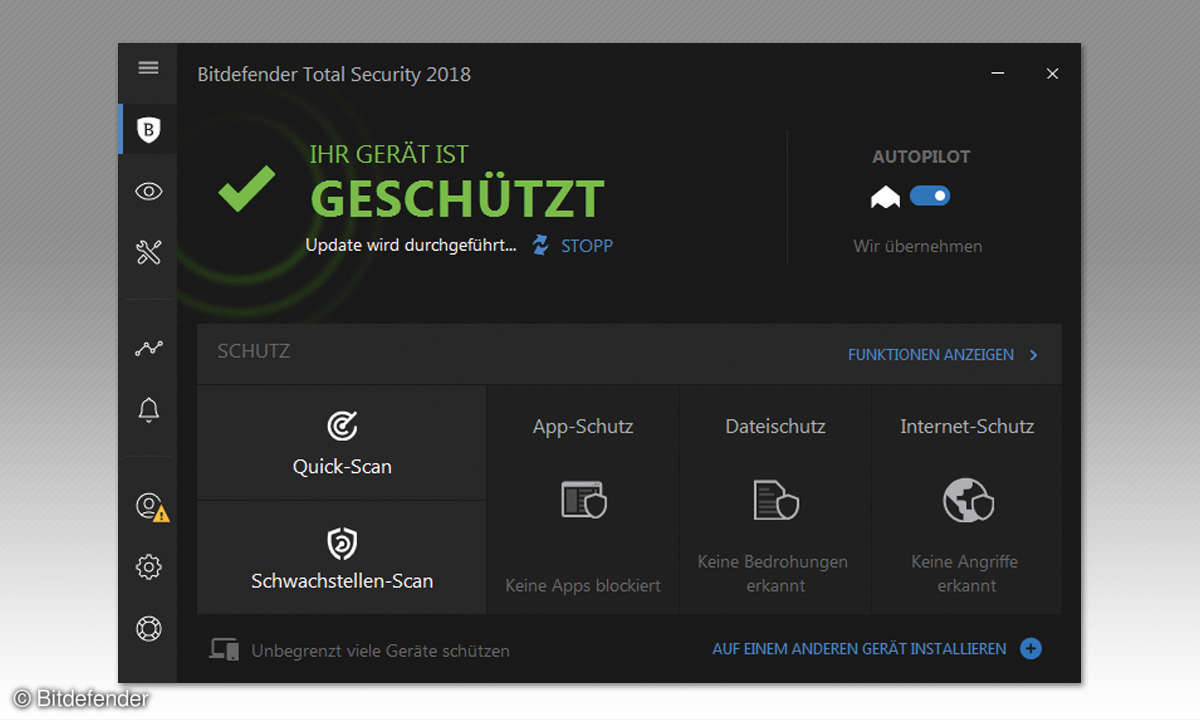Open the Support lifebuoy icon
This screenshot has height=720, width=1200.
(x=148, y=629)
